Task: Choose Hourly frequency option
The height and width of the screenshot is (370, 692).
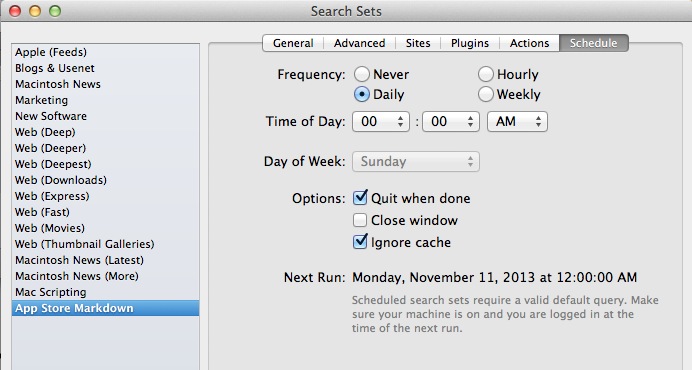Action: [x=485, y=74]
